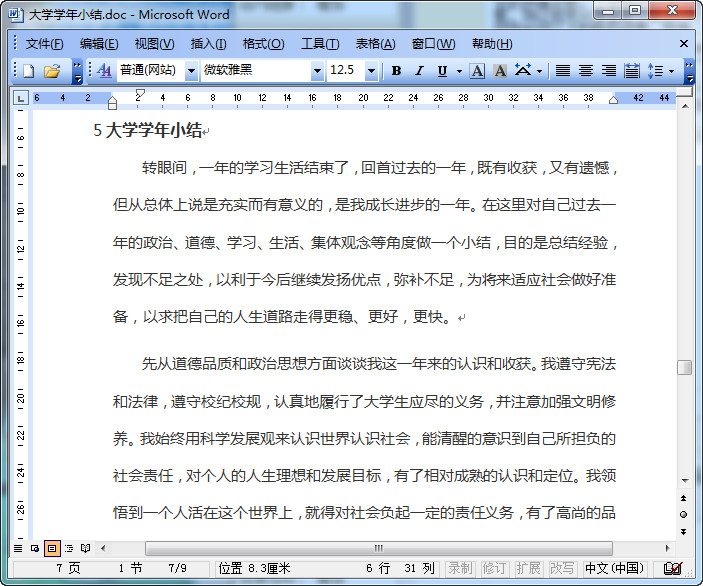Image resolution: width=703 pixels, height=586 pixels.
Task: Apply character shading icon
Action: tap(500, 70)
